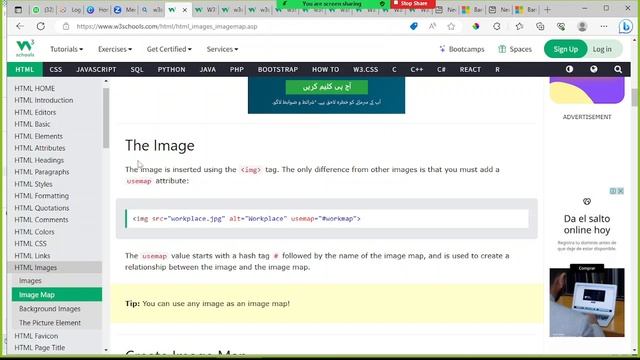Open the browser extensions refresh-circle icon
Viewport: 640px width, 360px height.
tap(497, 27)
